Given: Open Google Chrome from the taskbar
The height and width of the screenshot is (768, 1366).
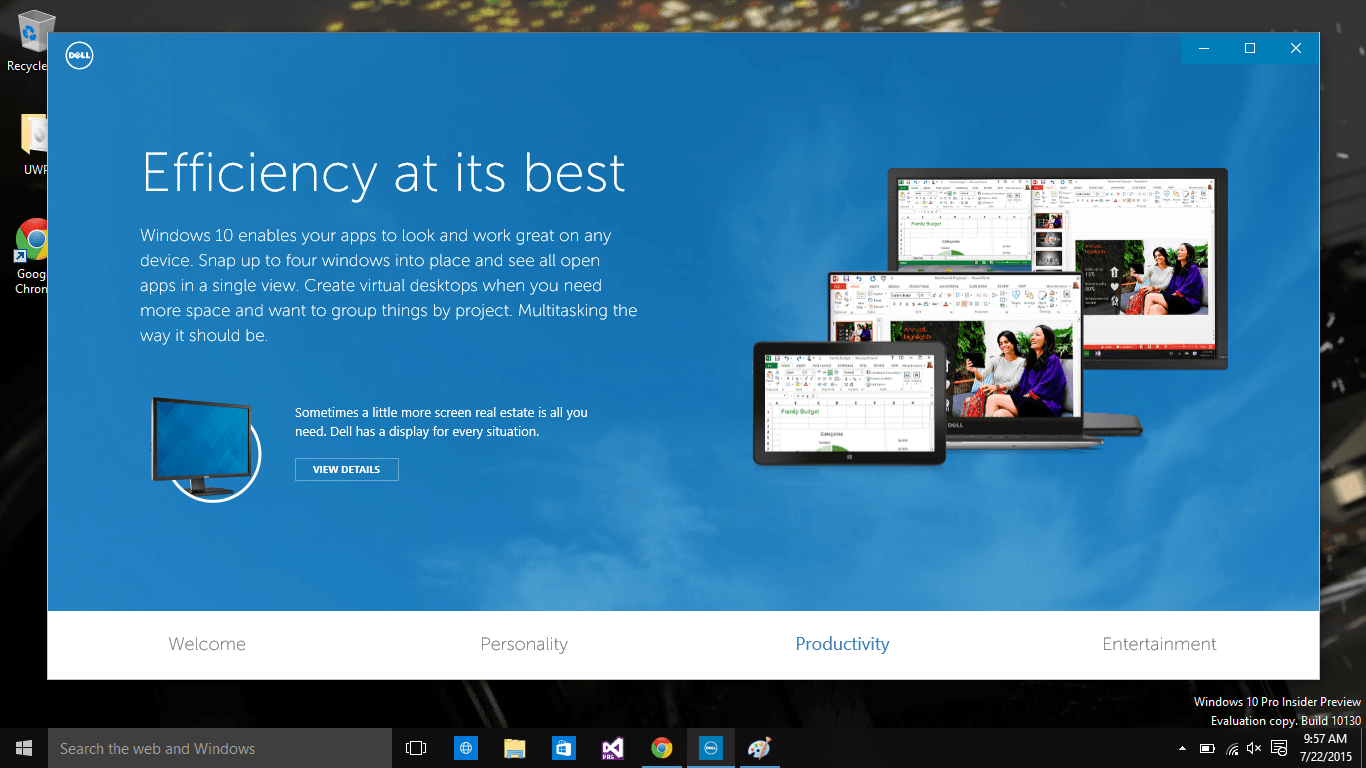Looking at the screenshot, I should pyautogui.click(x=661, y=747).
